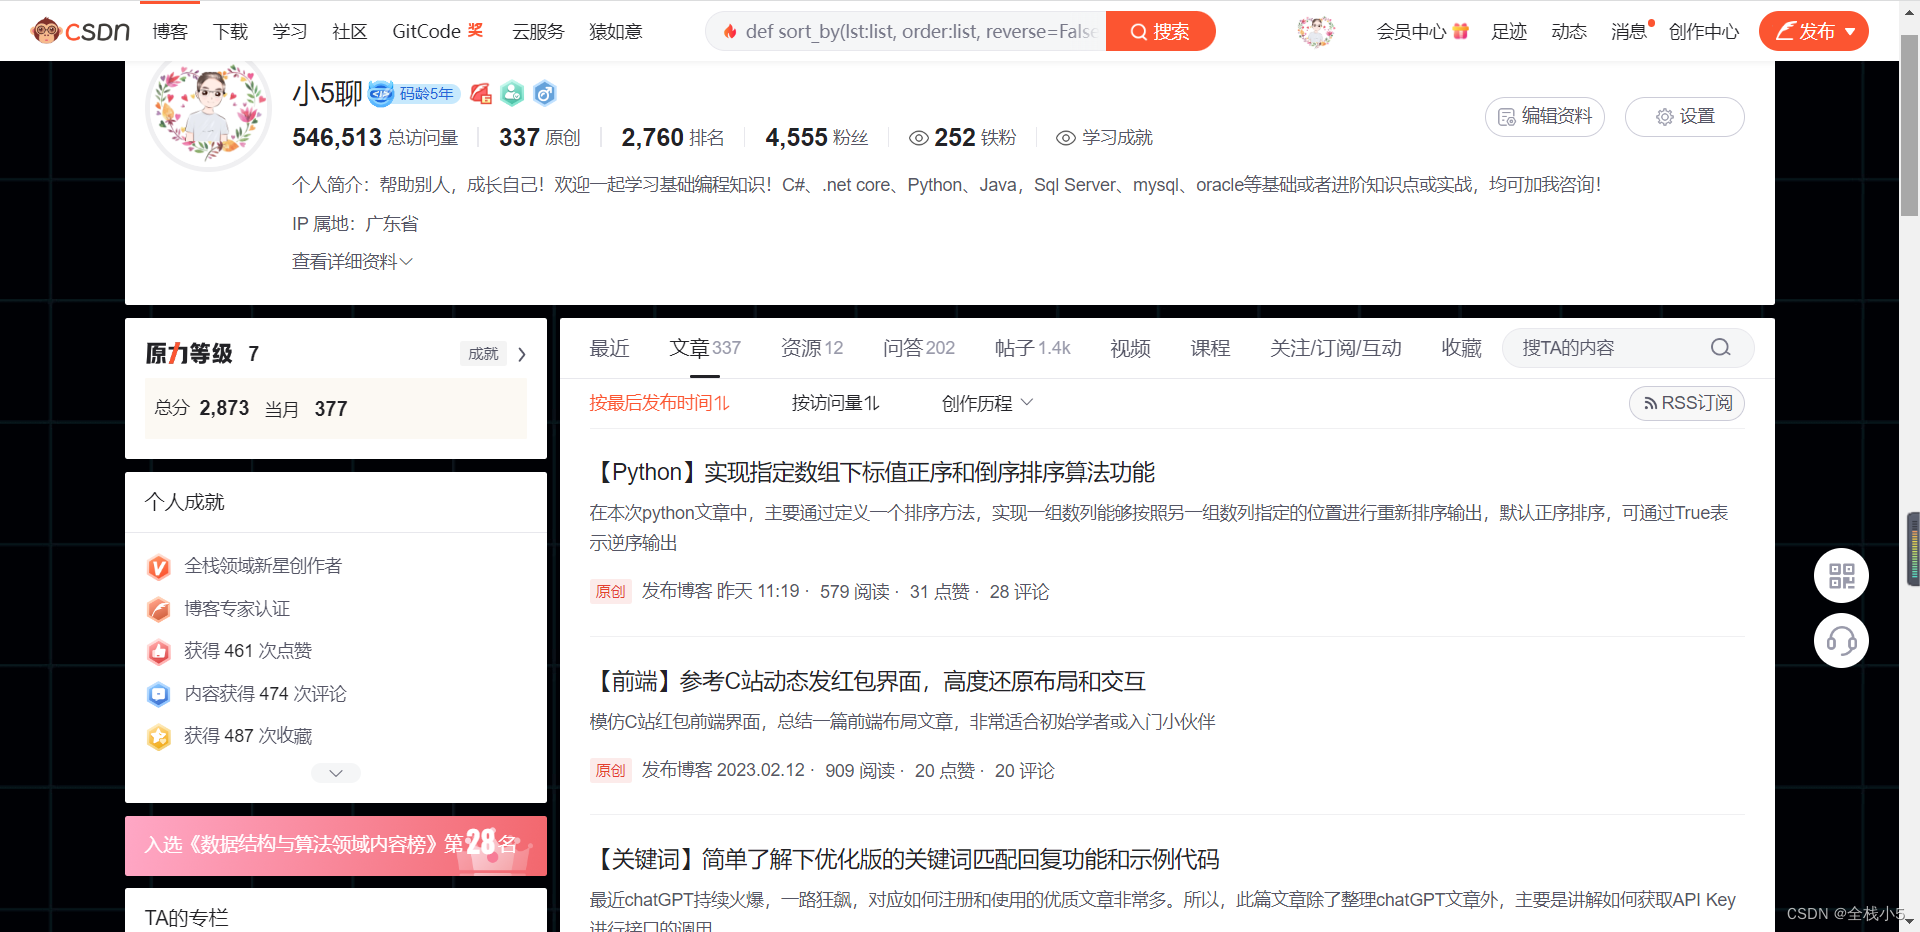Viewport: 1920px width, 932px height.
Task: Sort articles by 按最后发布时间
Action: [x=659, y=403]
